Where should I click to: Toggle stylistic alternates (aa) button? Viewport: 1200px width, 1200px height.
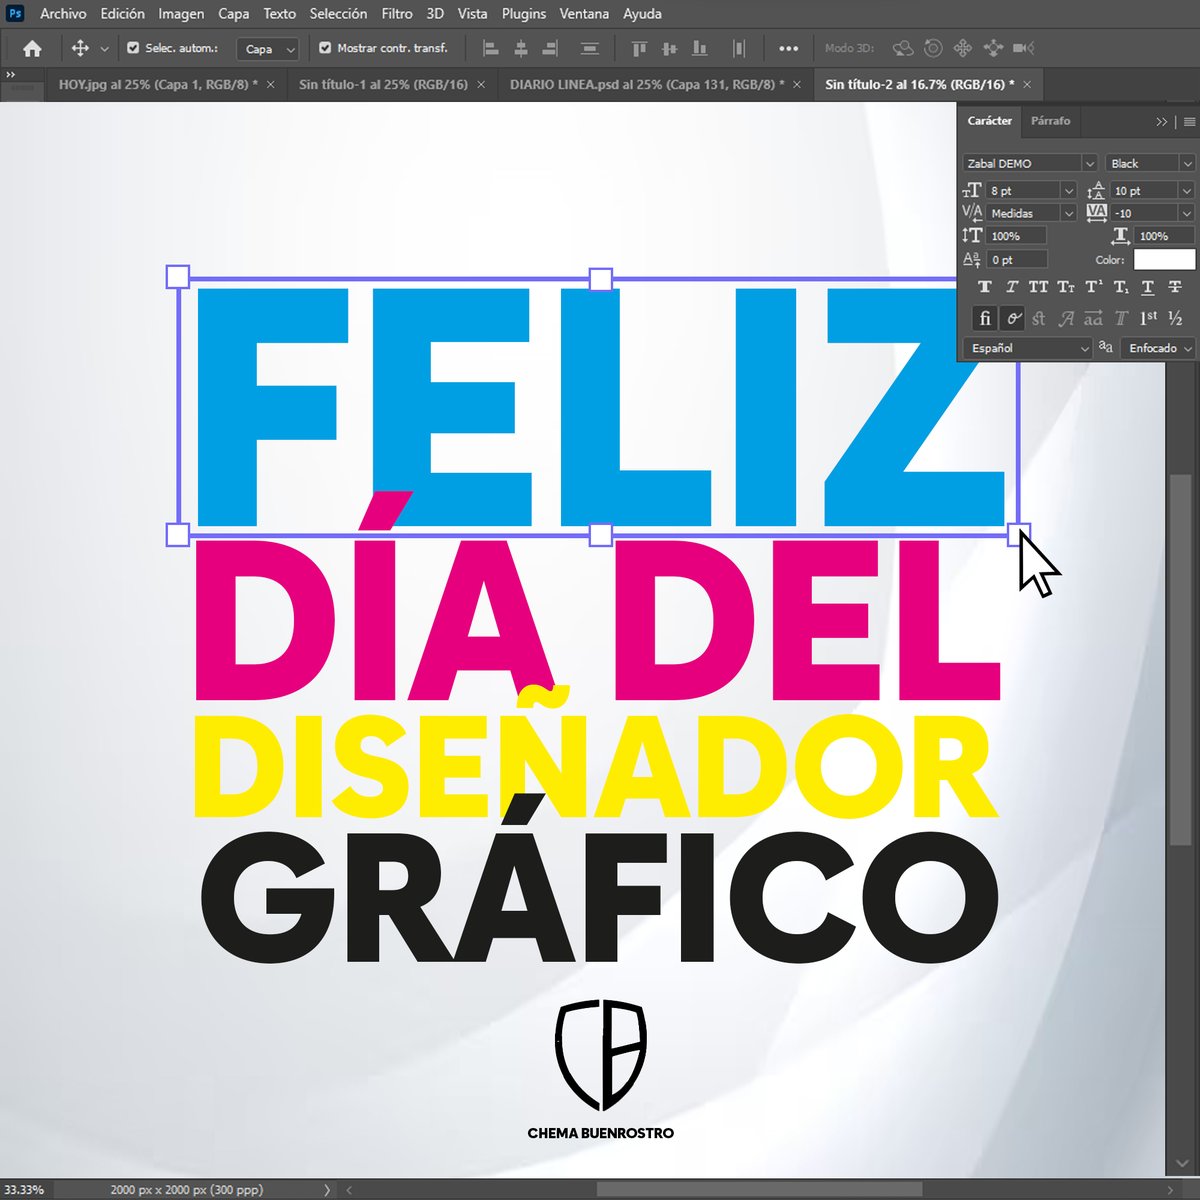1093,318
